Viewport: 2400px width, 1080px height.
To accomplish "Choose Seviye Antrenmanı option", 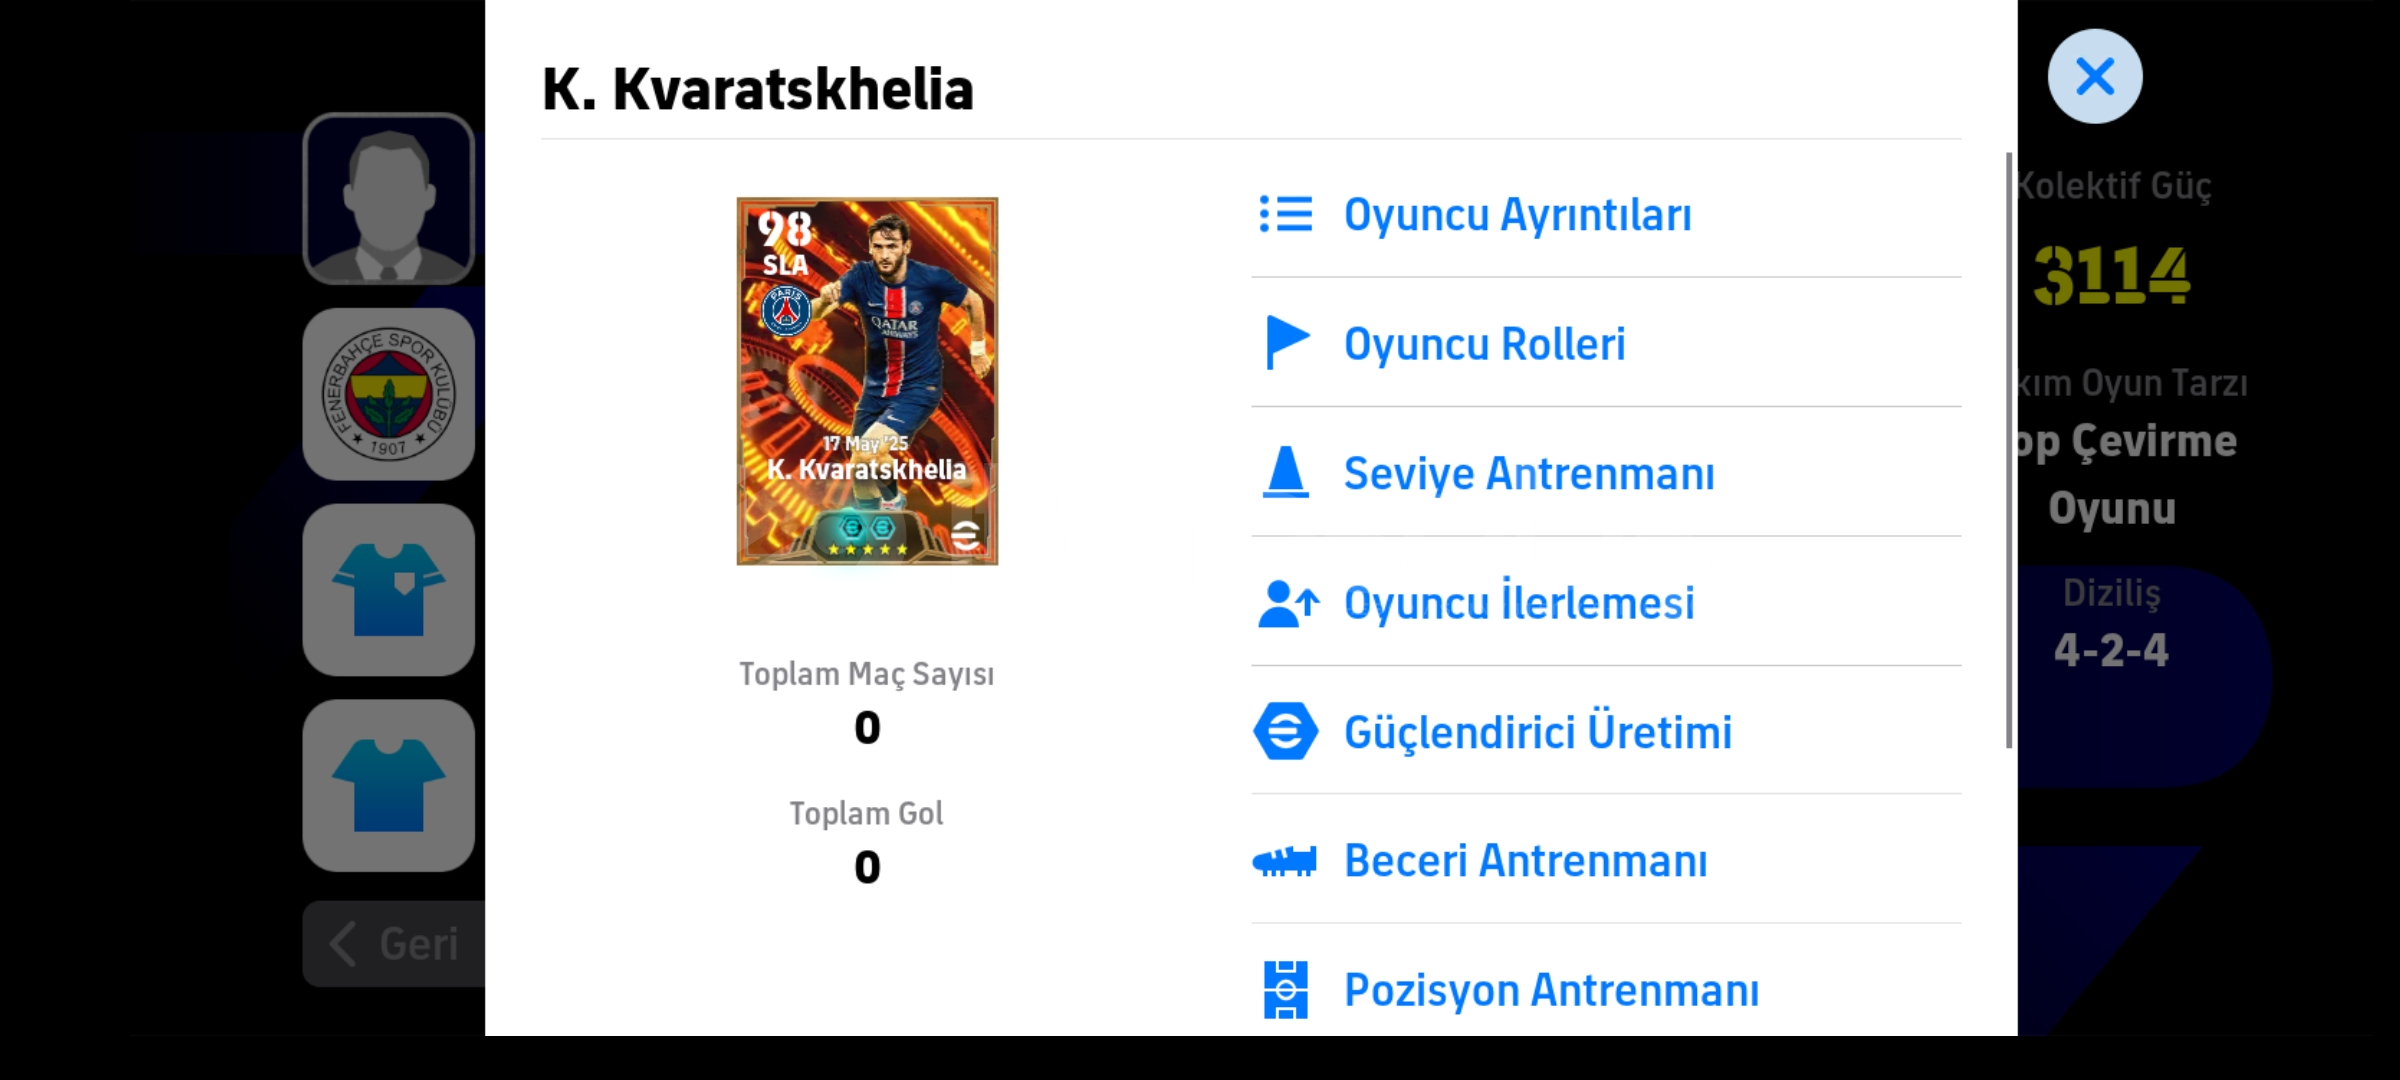I will pos(1606,472).
